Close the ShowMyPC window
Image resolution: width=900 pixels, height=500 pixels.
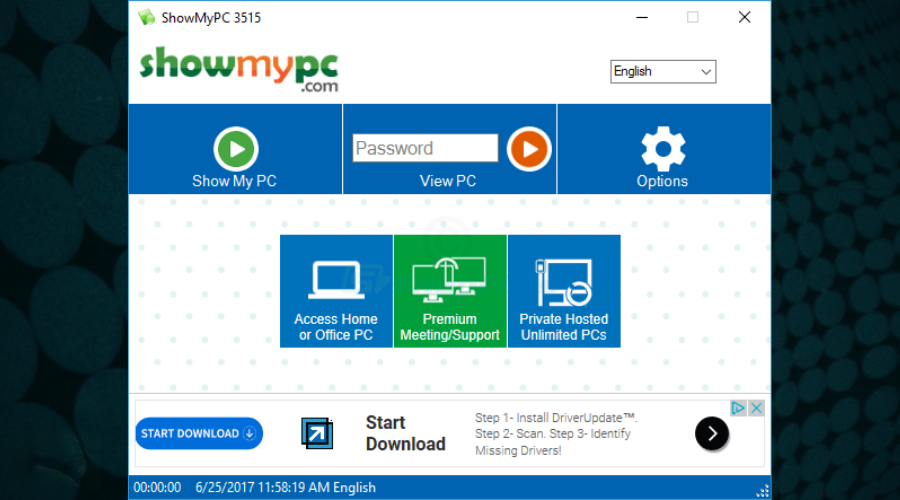pyautogui.click(x=744, y=18)
